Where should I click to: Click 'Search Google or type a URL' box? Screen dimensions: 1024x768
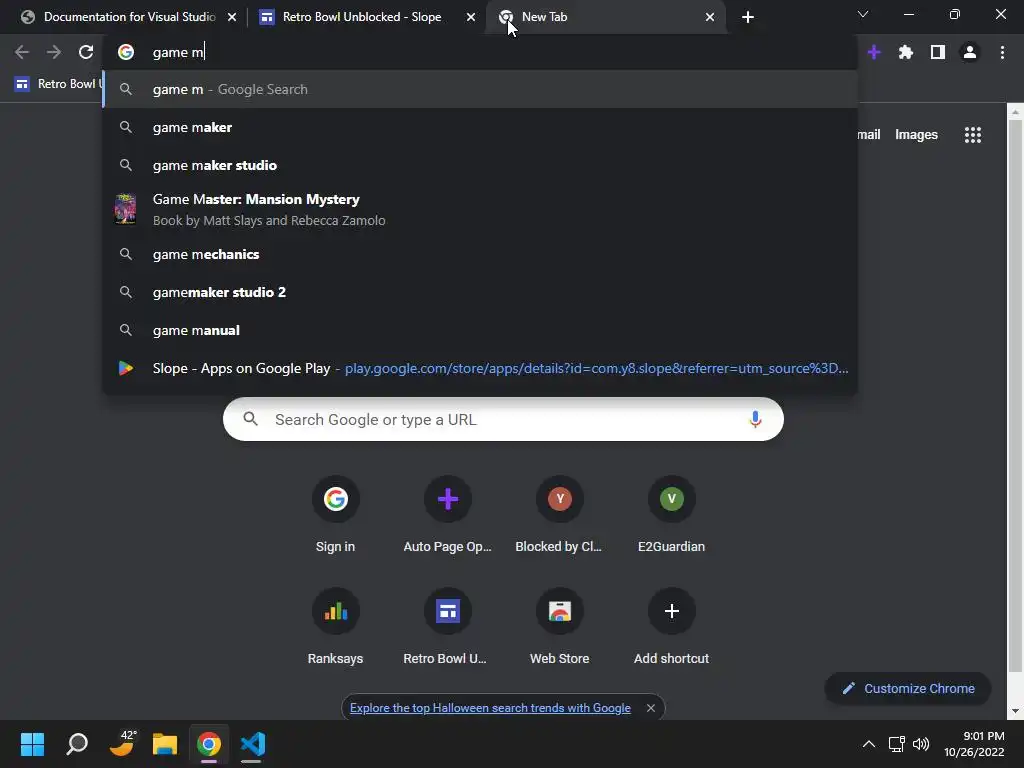503,419
